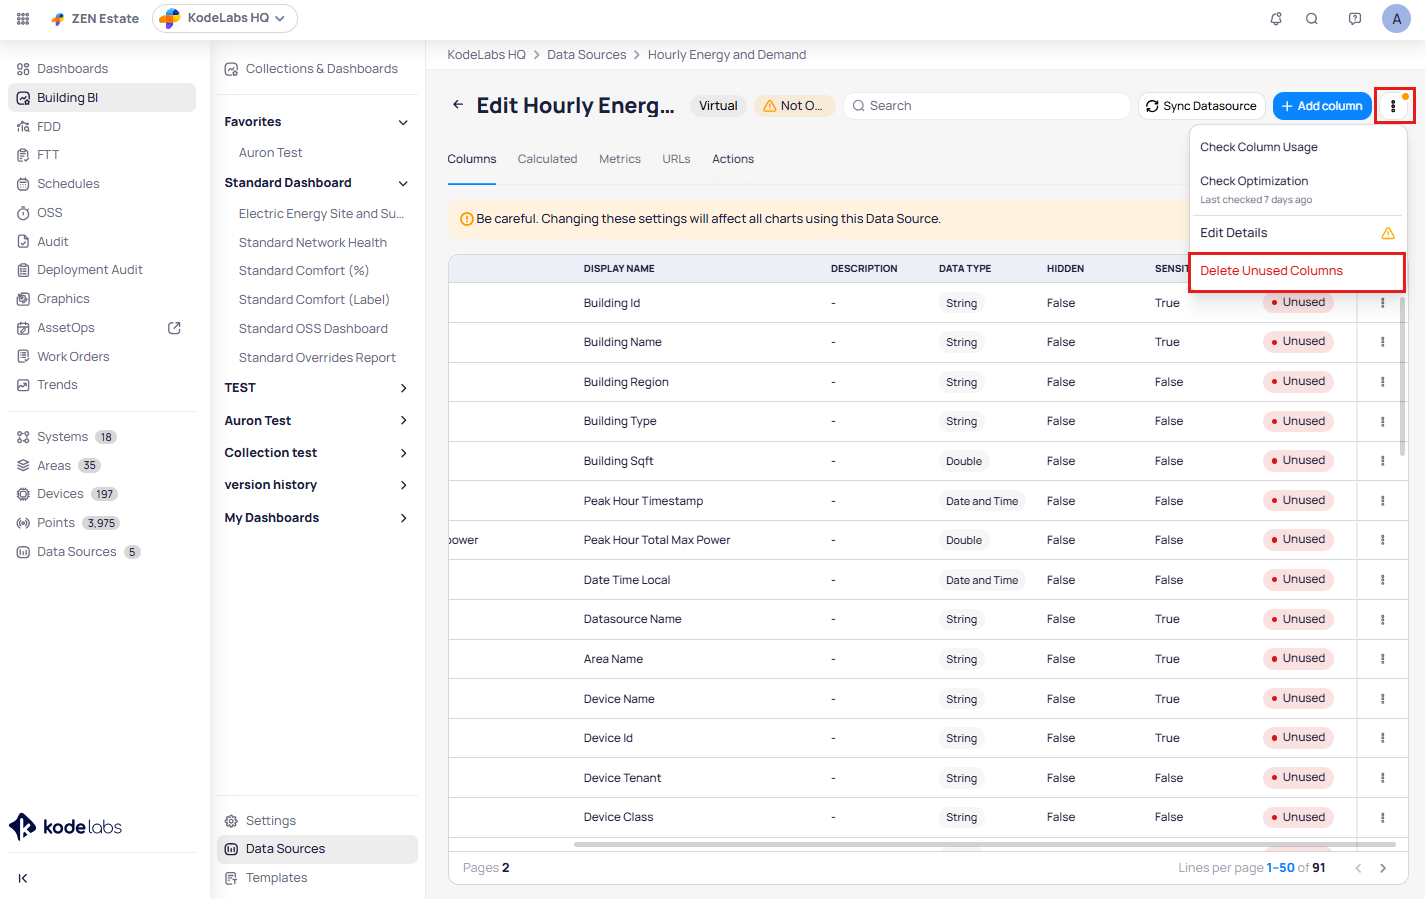Click the Add column button
The image size is (1425, 899).
1321,106
